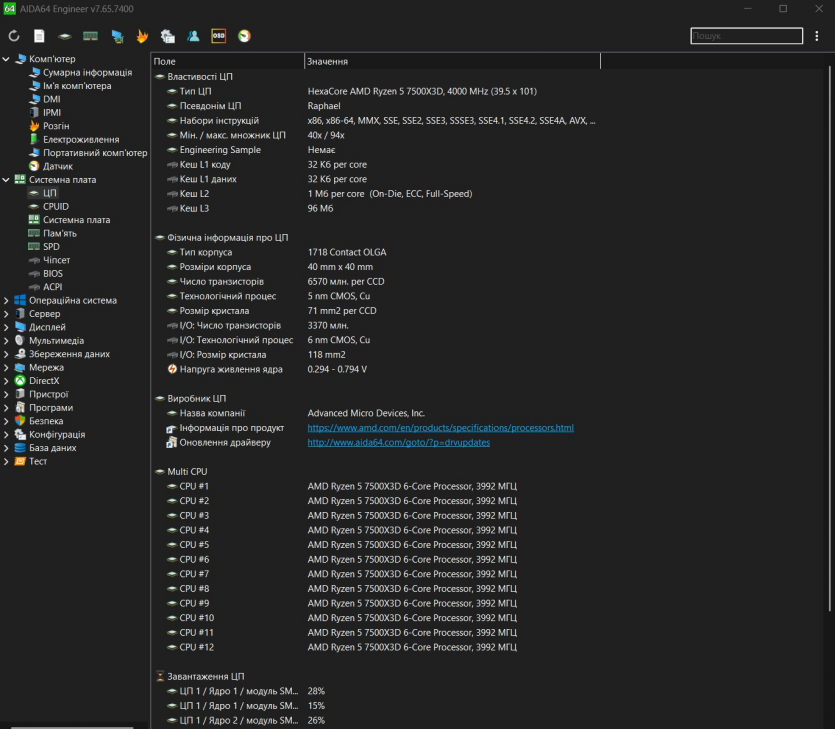Click the monitor diagnostics toolbar icon

coord(117,36)
